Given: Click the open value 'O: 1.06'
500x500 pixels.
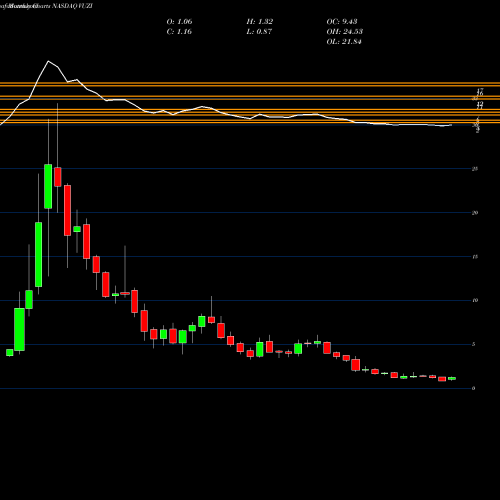Looking at the screenshot, I should [179, 21].
